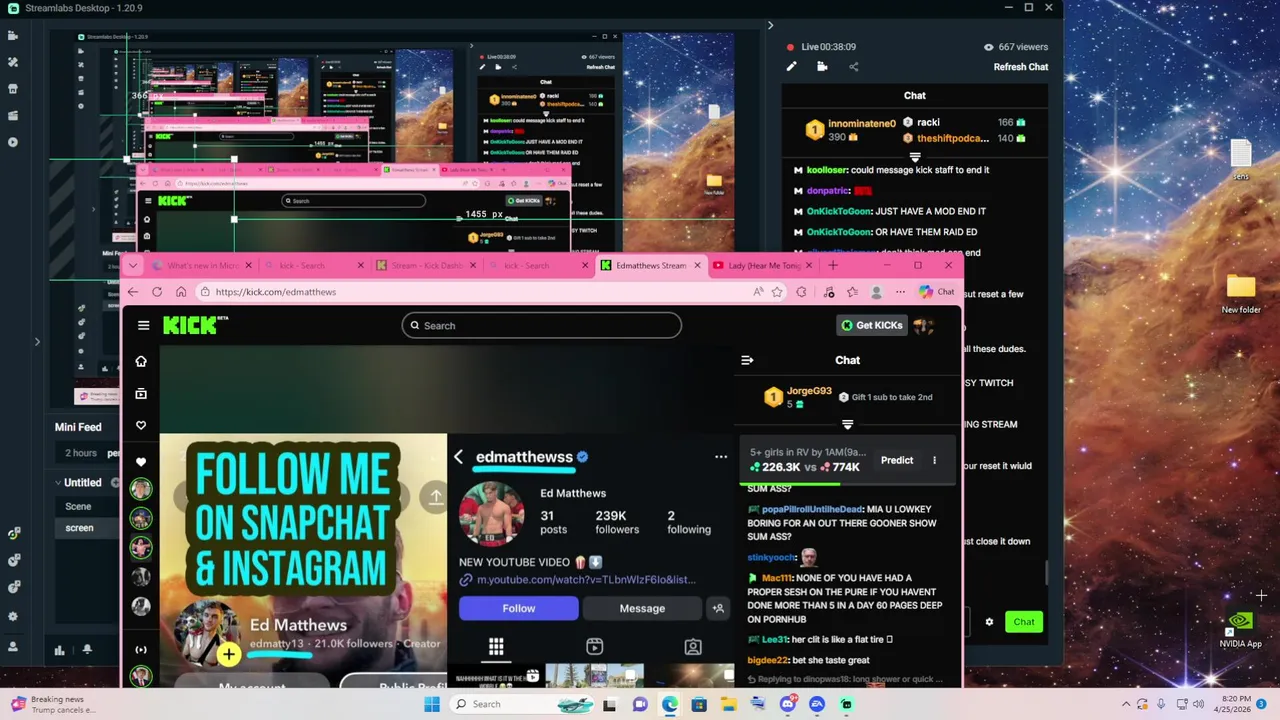Switch to What's new in Microsoft tab
Image resolution: width=1280 pixels, height=720 pixels.
[201, 265]
